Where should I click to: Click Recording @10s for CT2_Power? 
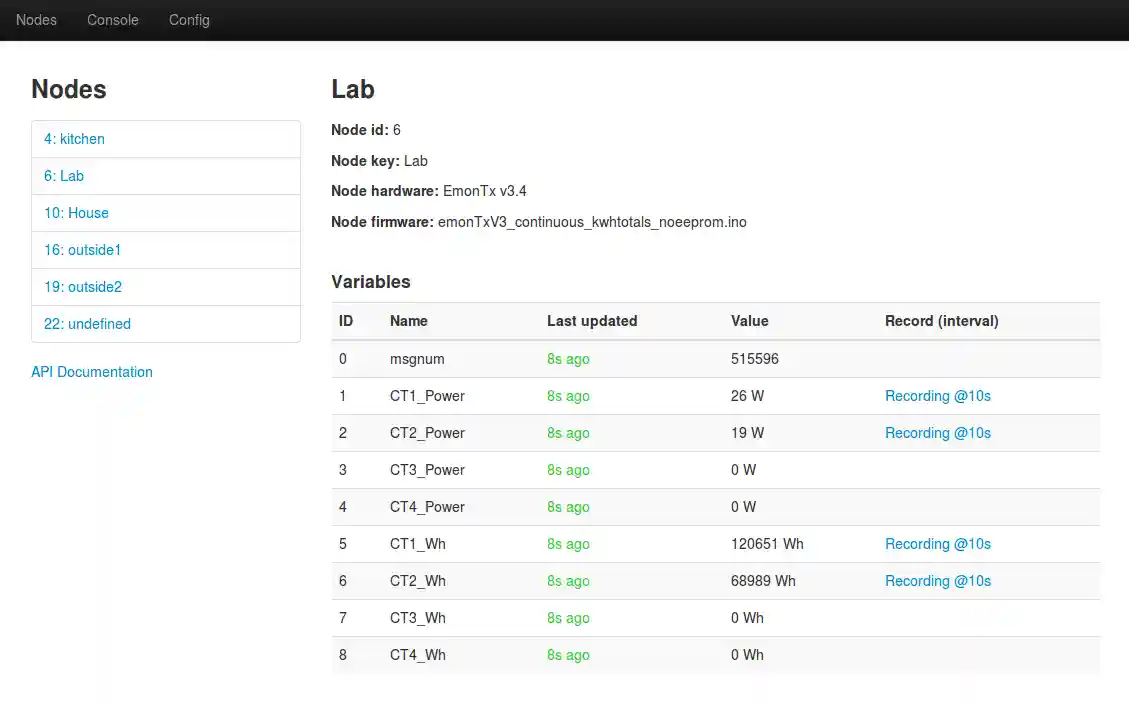pyautogui.click(x=937, y=433)
